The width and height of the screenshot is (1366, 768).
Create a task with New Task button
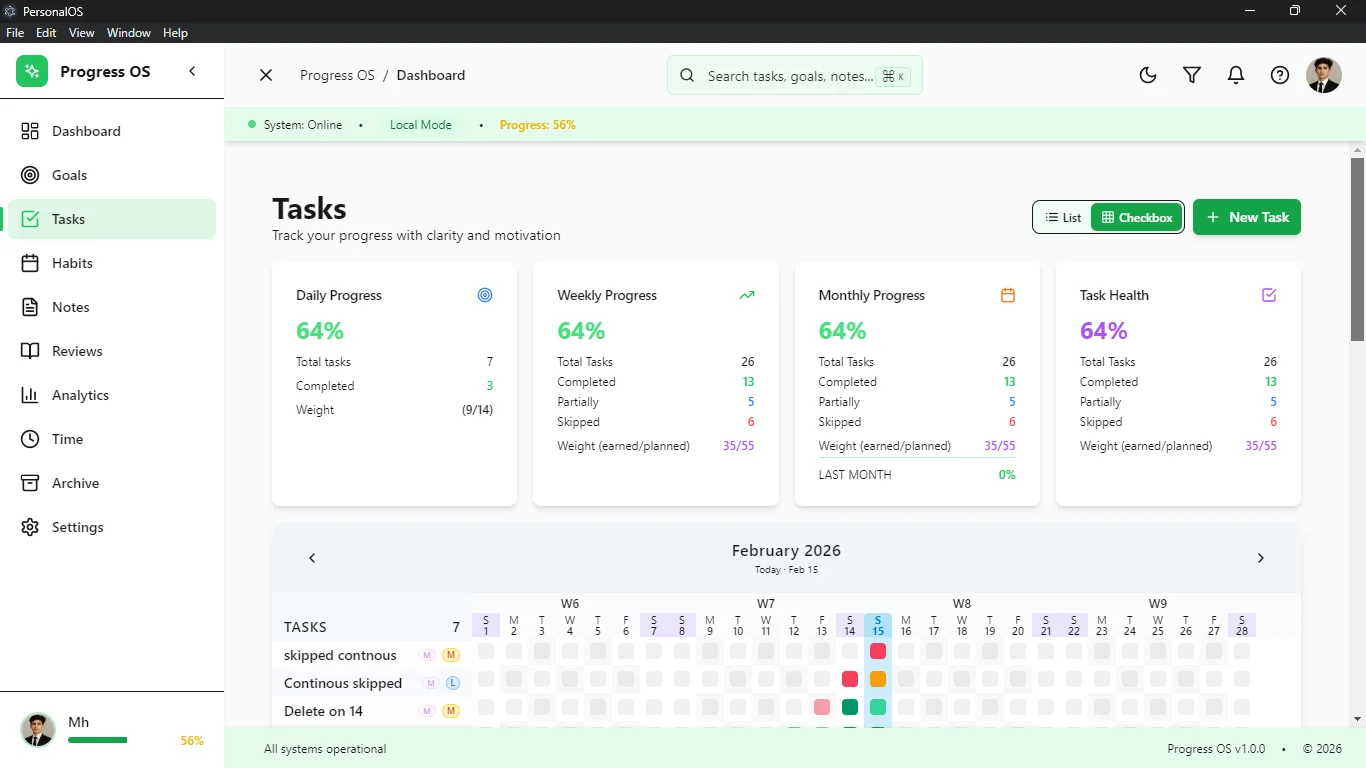coord(1247,217)
